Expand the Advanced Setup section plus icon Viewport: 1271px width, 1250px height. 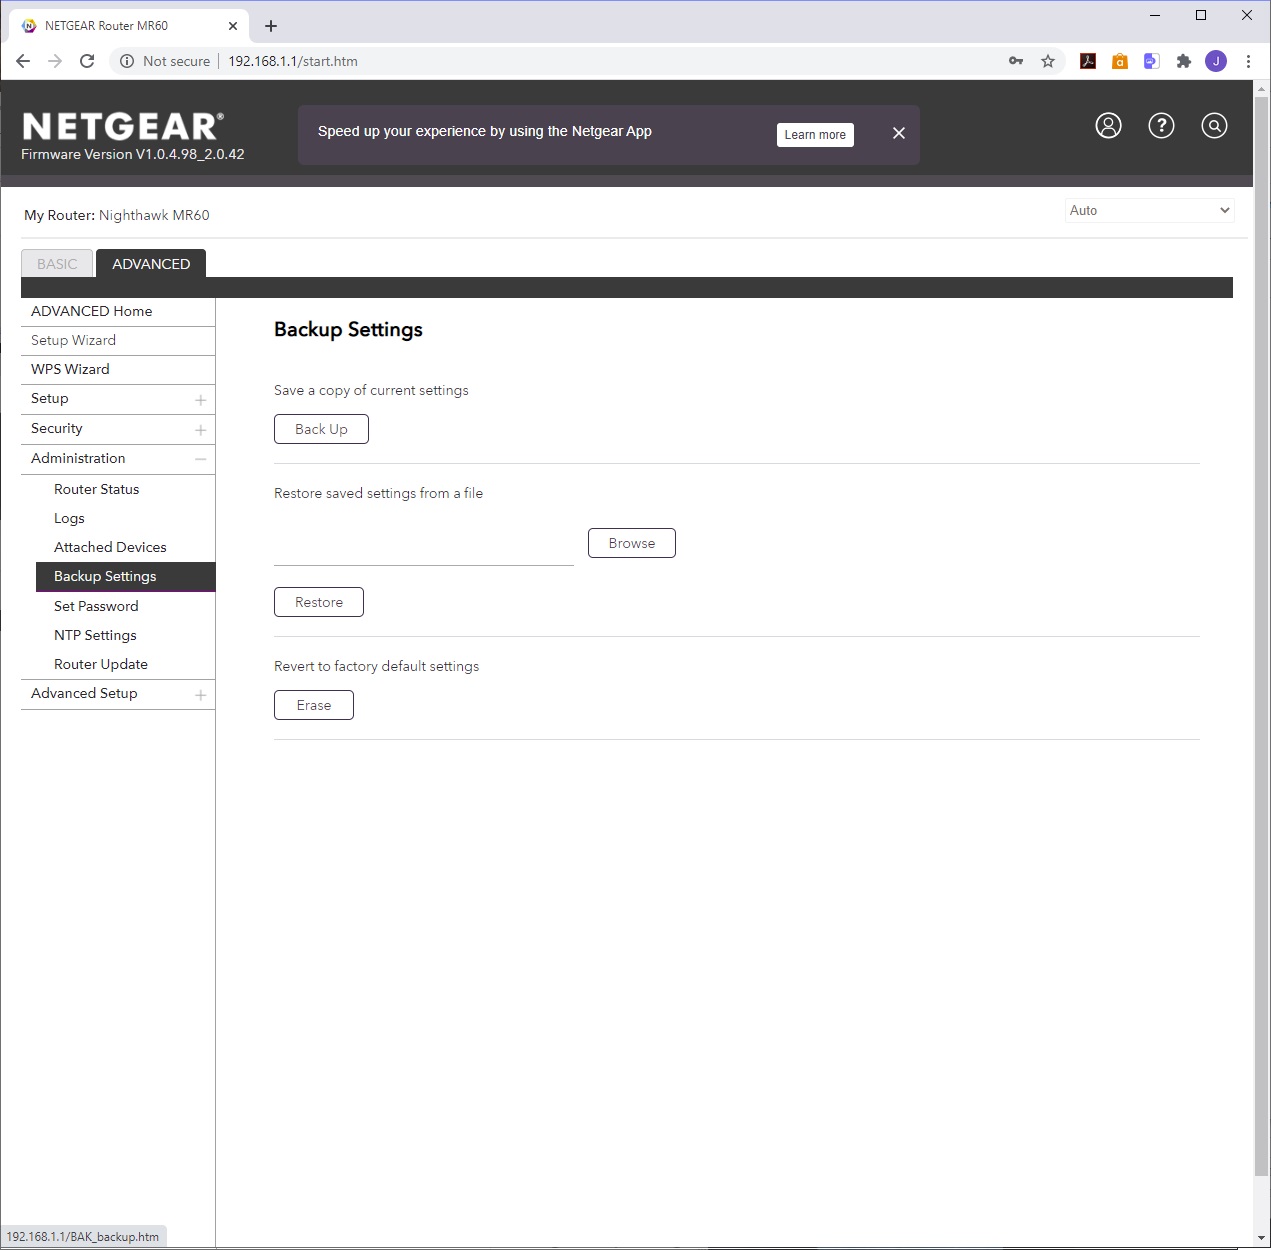point(200,695)
